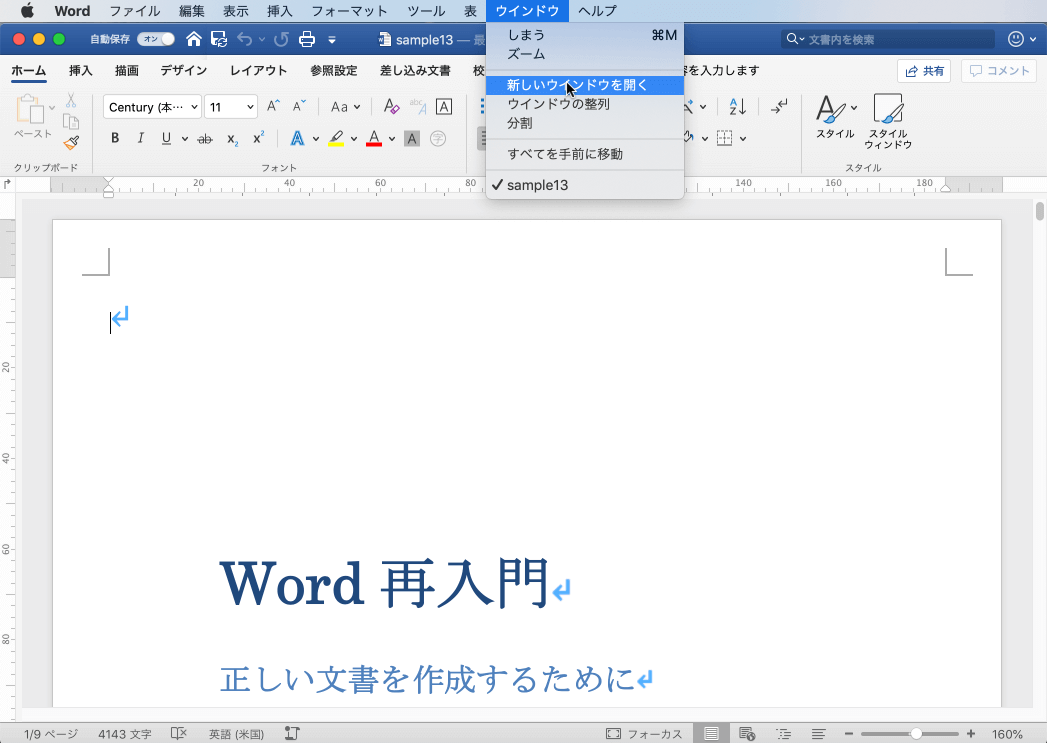
Task: Click the 文書内を検索 search field
Action: (x=888, y=39)
